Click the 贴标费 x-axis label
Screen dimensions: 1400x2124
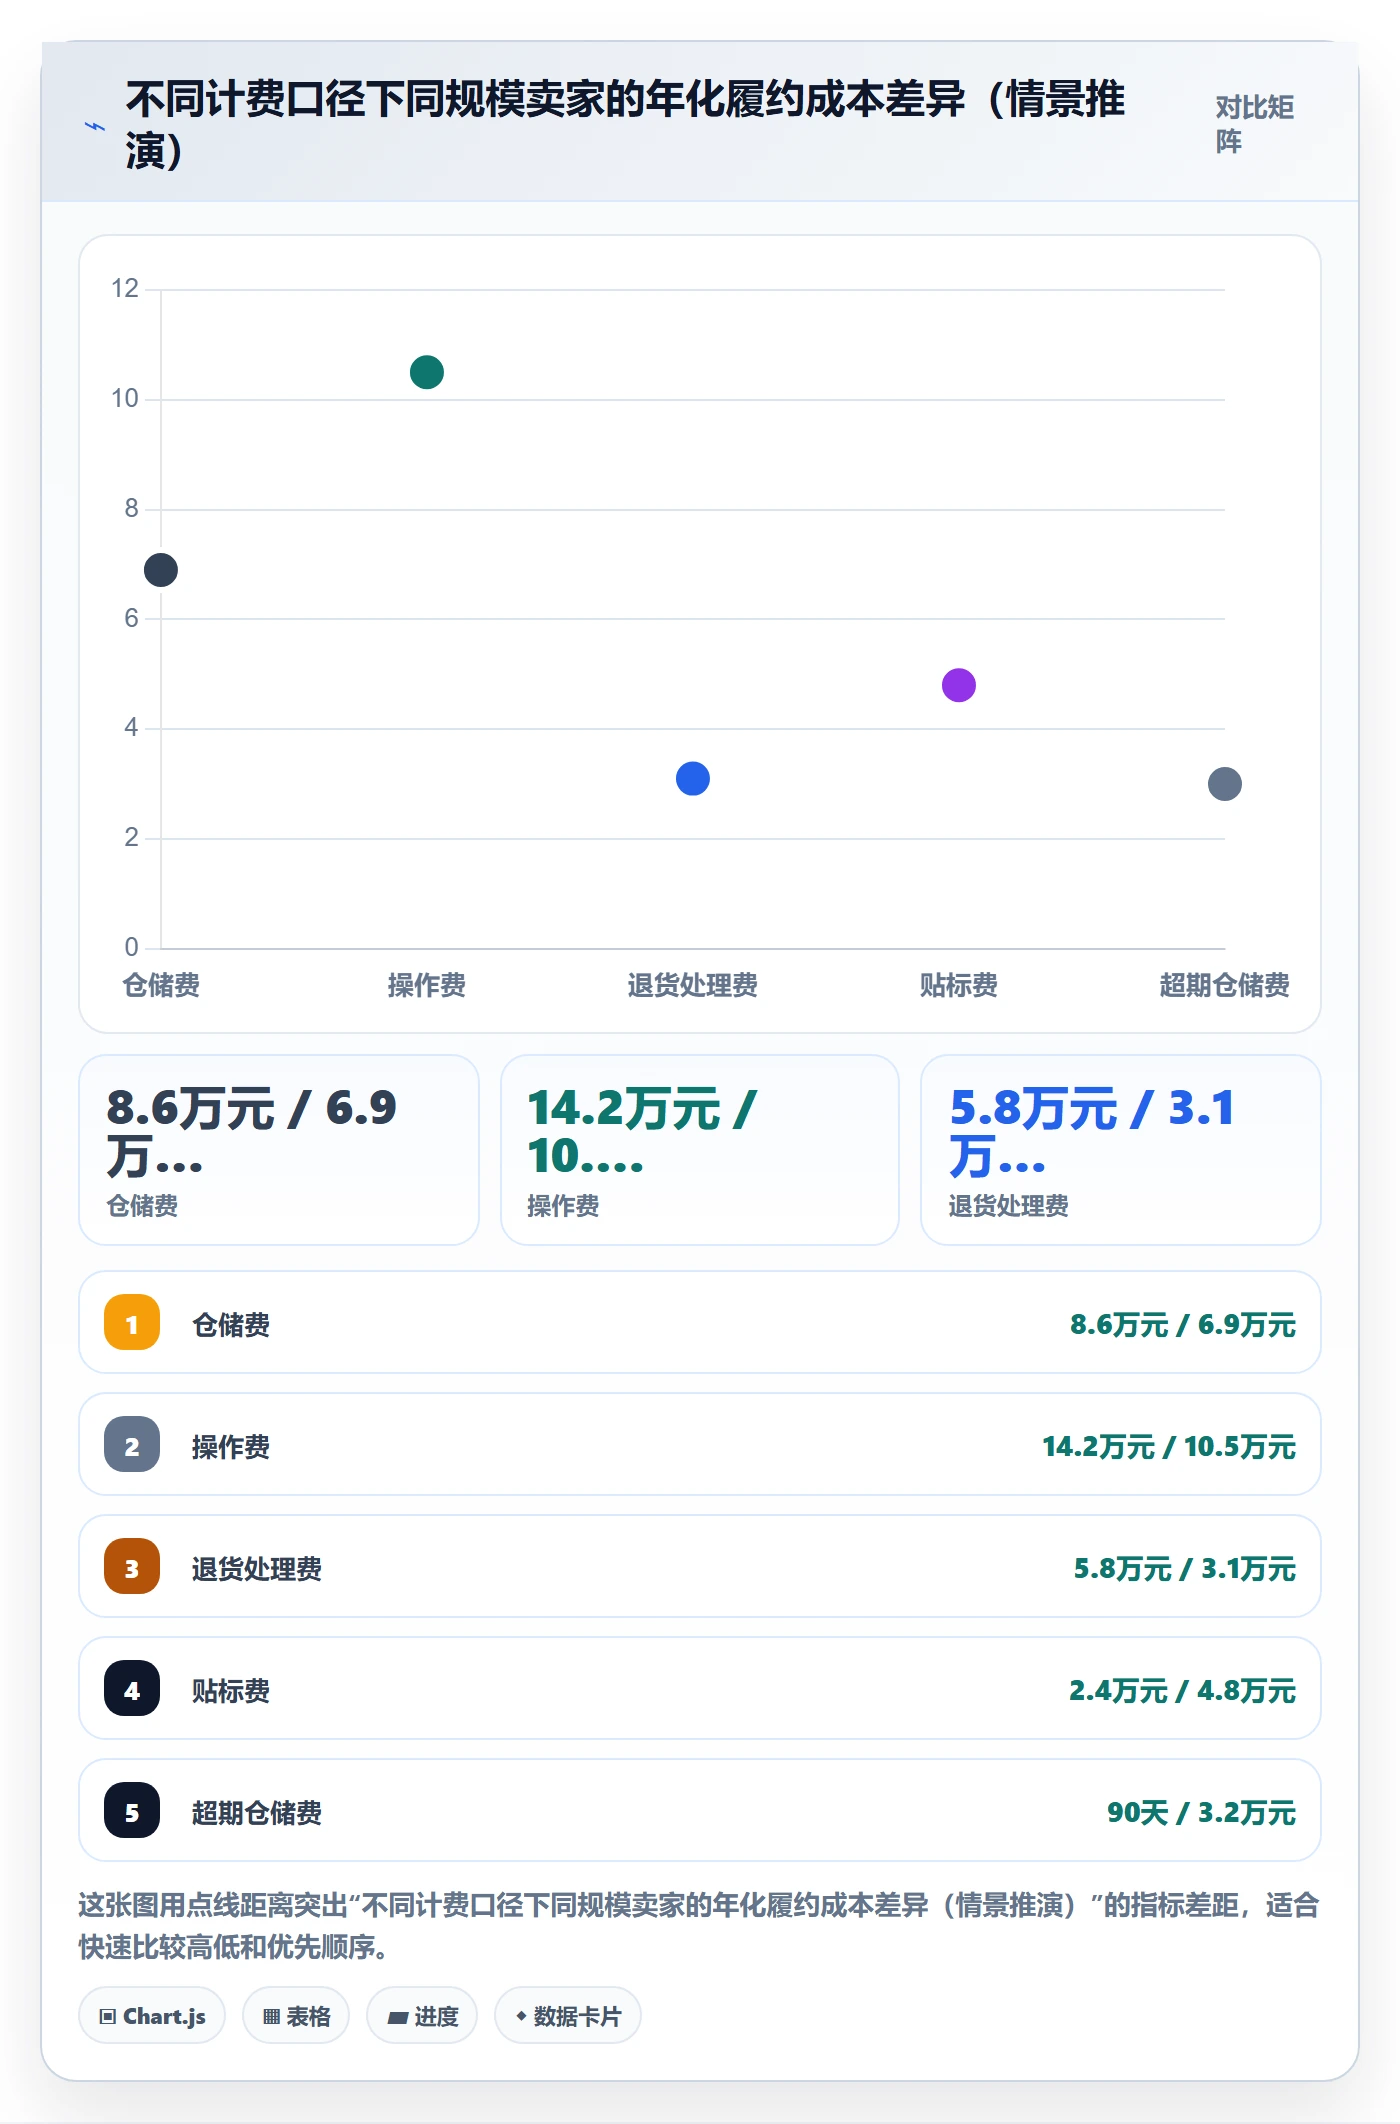[959, 985]
